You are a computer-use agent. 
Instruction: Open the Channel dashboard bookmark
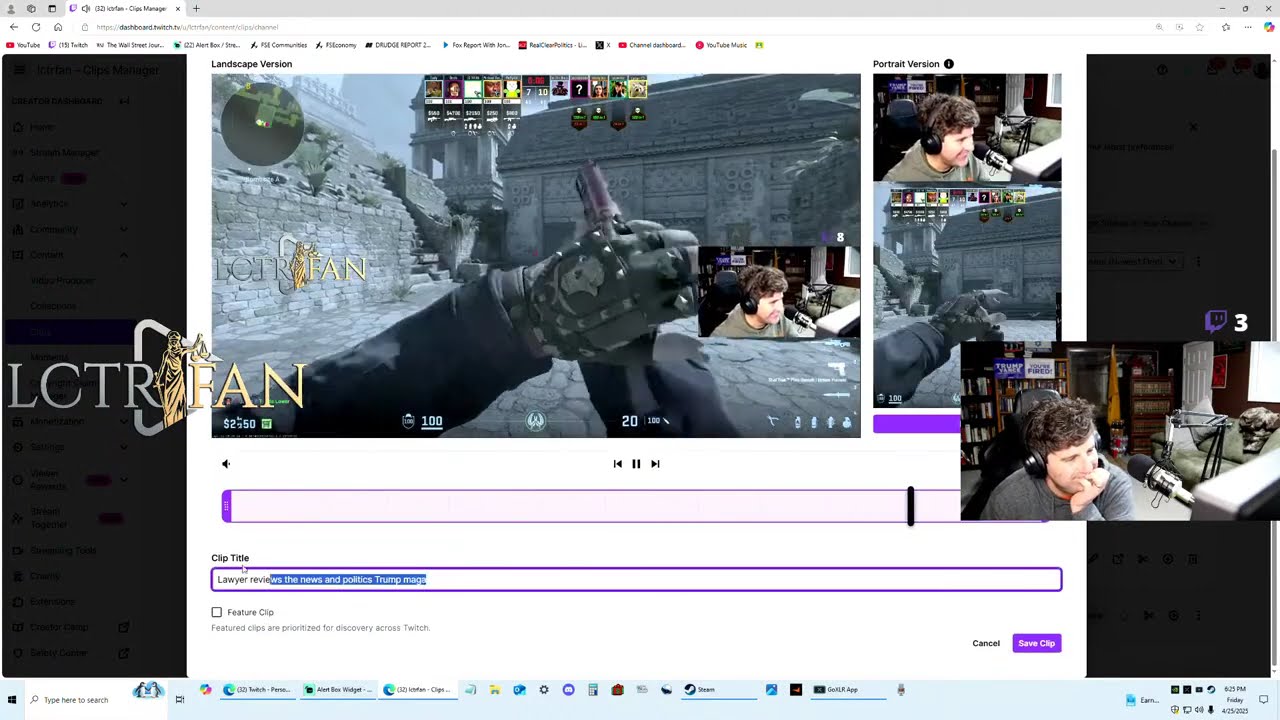pyautogui.click(x=652, y=45)
